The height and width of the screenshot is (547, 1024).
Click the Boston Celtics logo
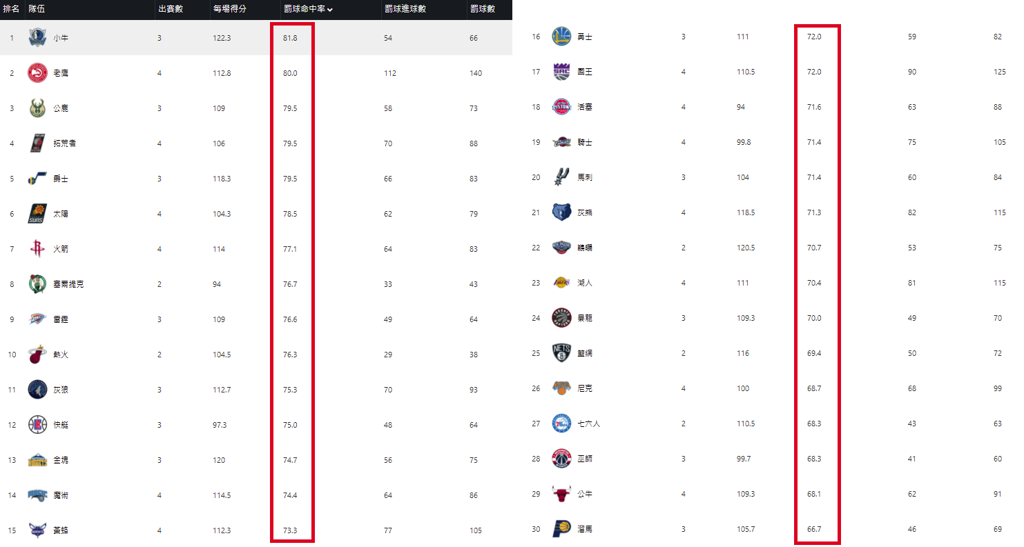click(37, 284)
